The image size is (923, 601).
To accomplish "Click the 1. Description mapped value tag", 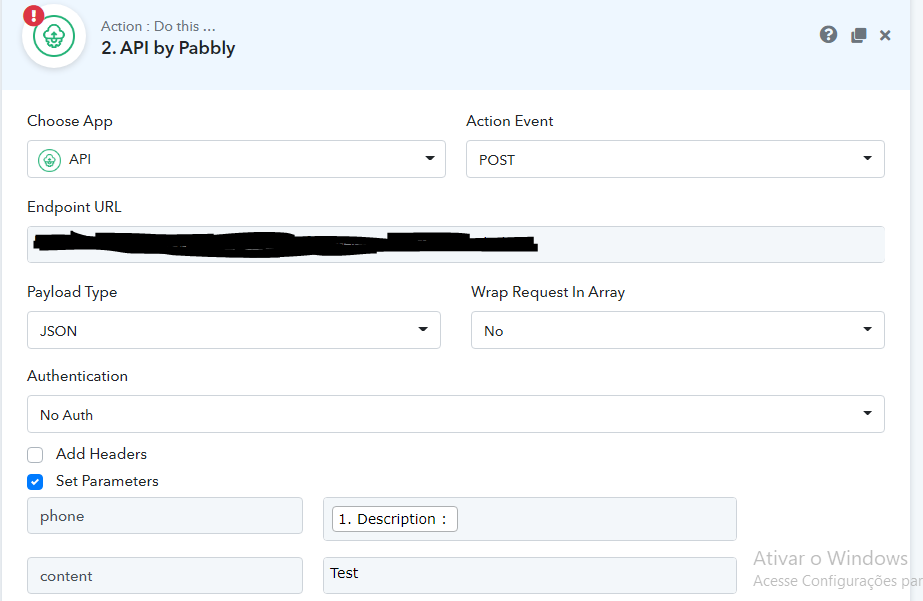I will 394,519.
